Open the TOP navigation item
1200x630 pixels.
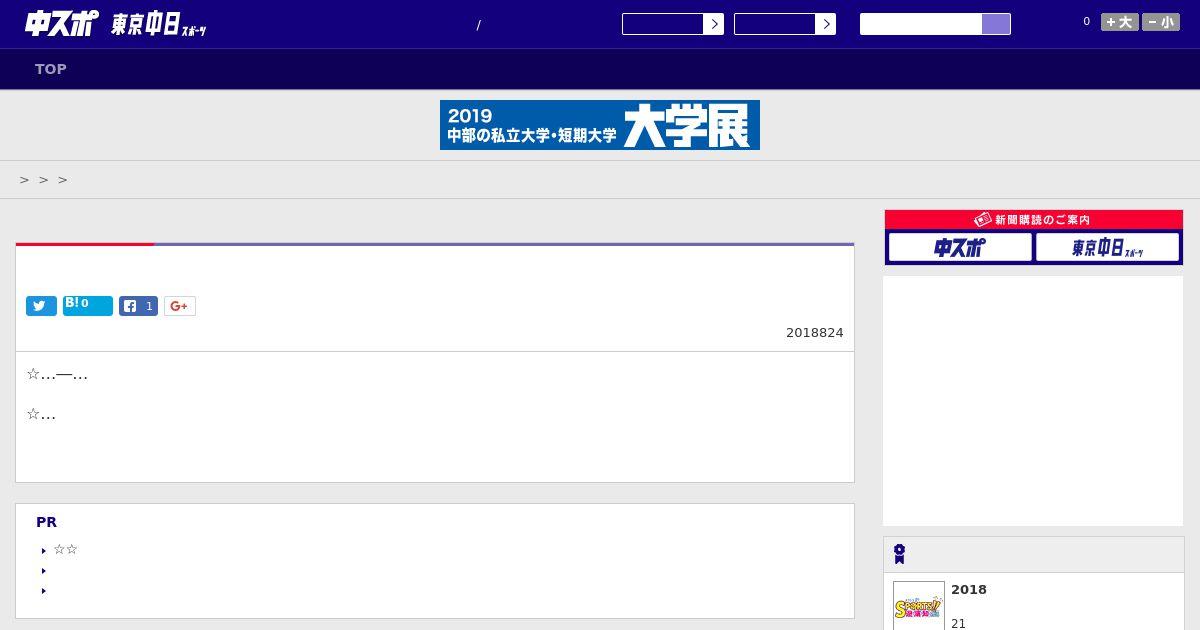click(51, 69)
